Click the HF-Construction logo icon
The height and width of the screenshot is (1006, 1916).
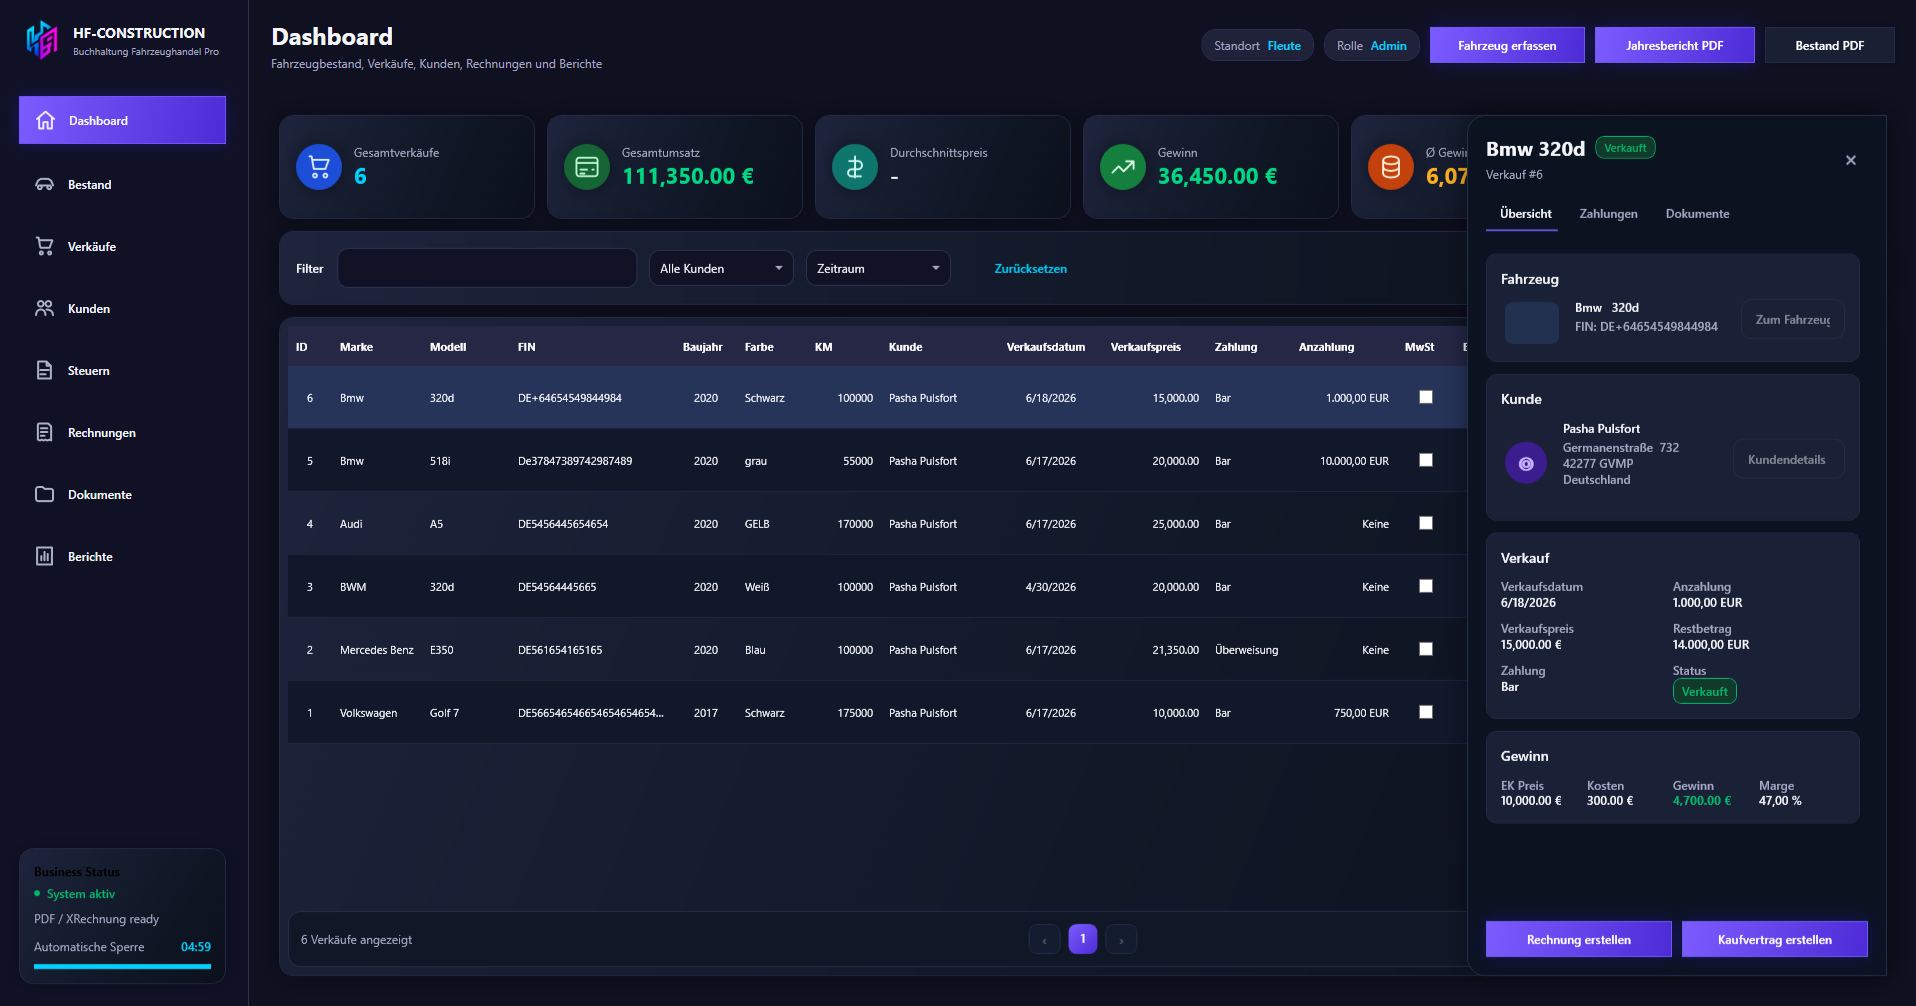42,41
